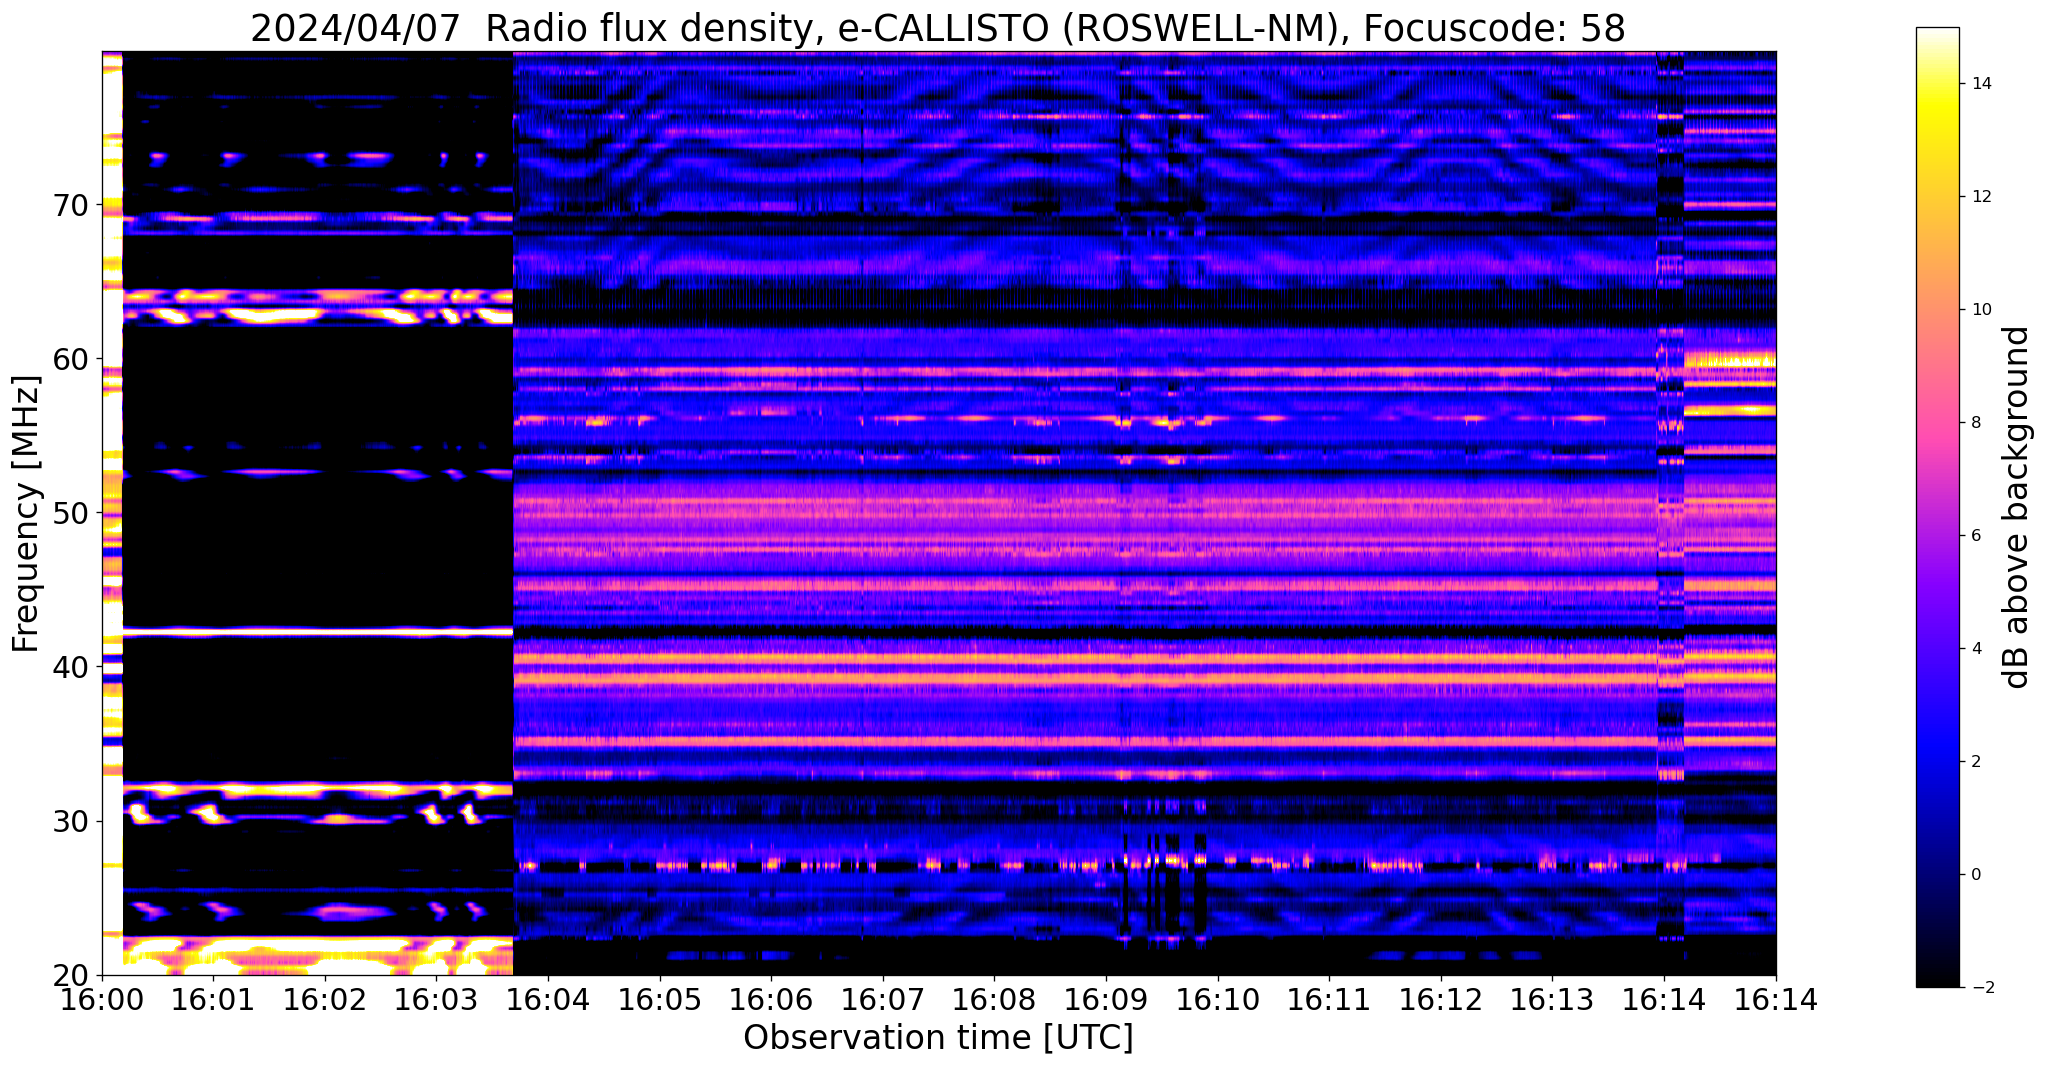
Task: Click the 16:05 time tick label
Action: click(660, 1000)
